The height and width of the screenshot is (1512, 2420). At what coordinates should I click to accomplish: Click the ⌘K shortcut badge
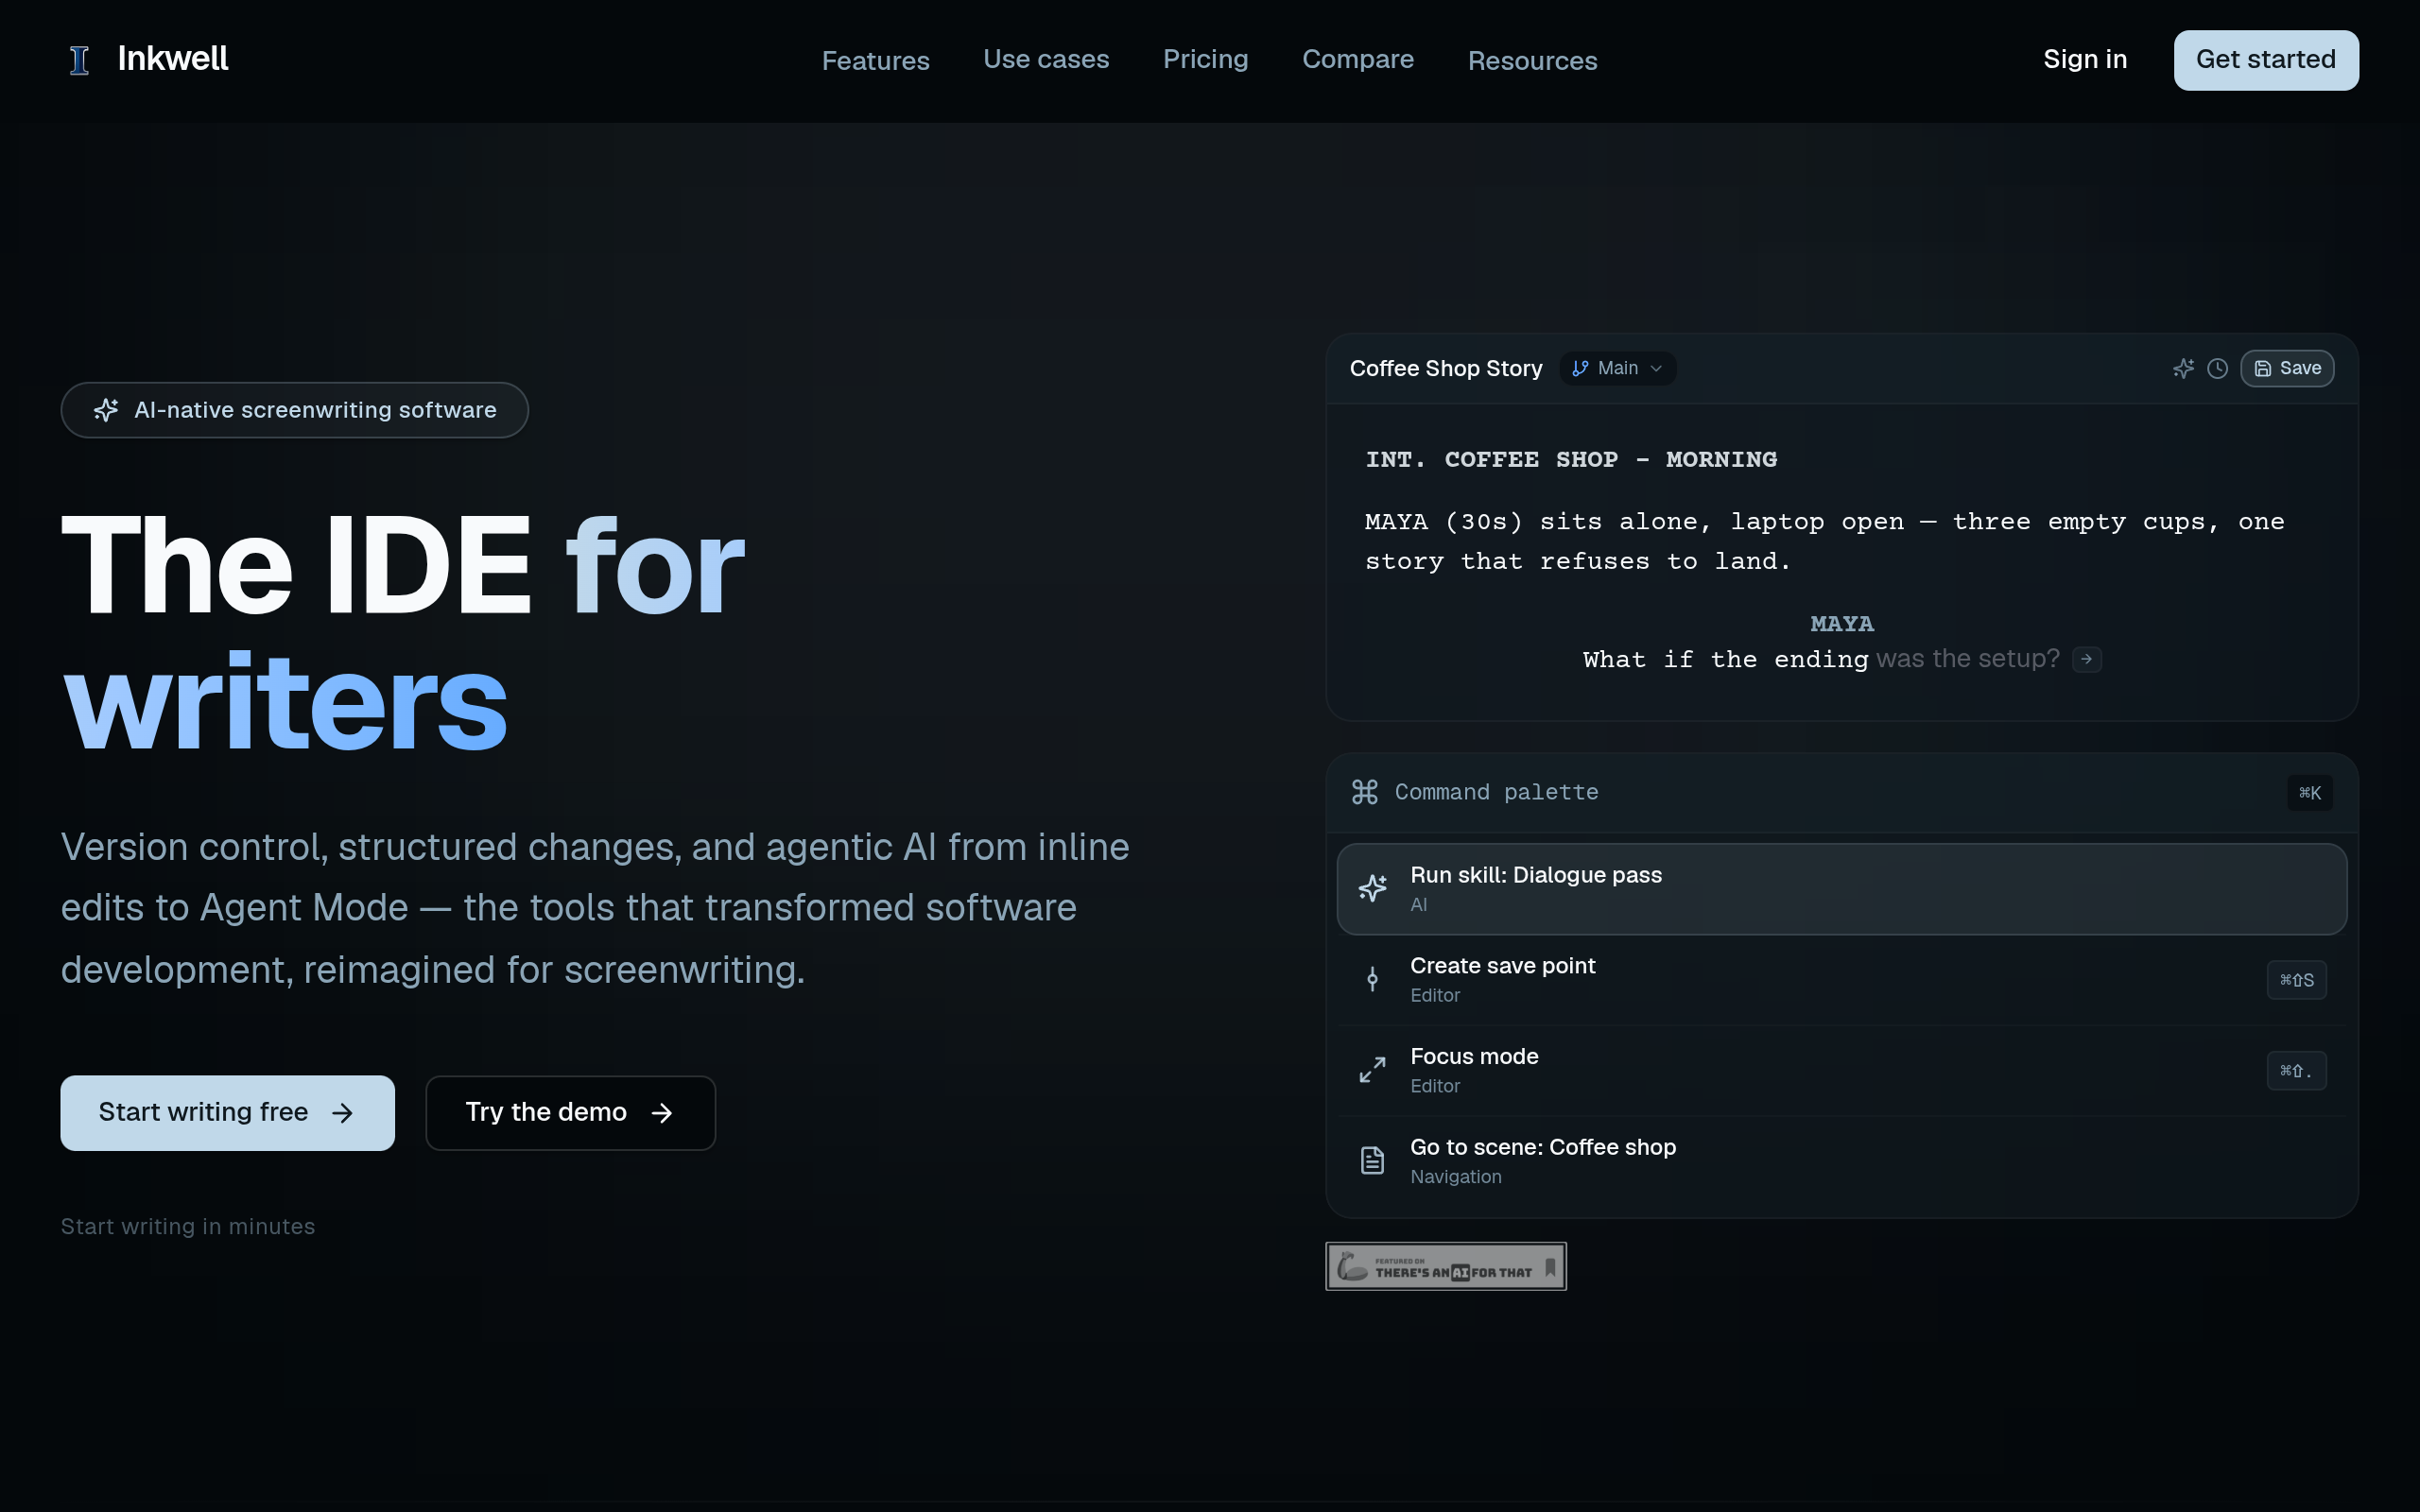coord(2310,793)
